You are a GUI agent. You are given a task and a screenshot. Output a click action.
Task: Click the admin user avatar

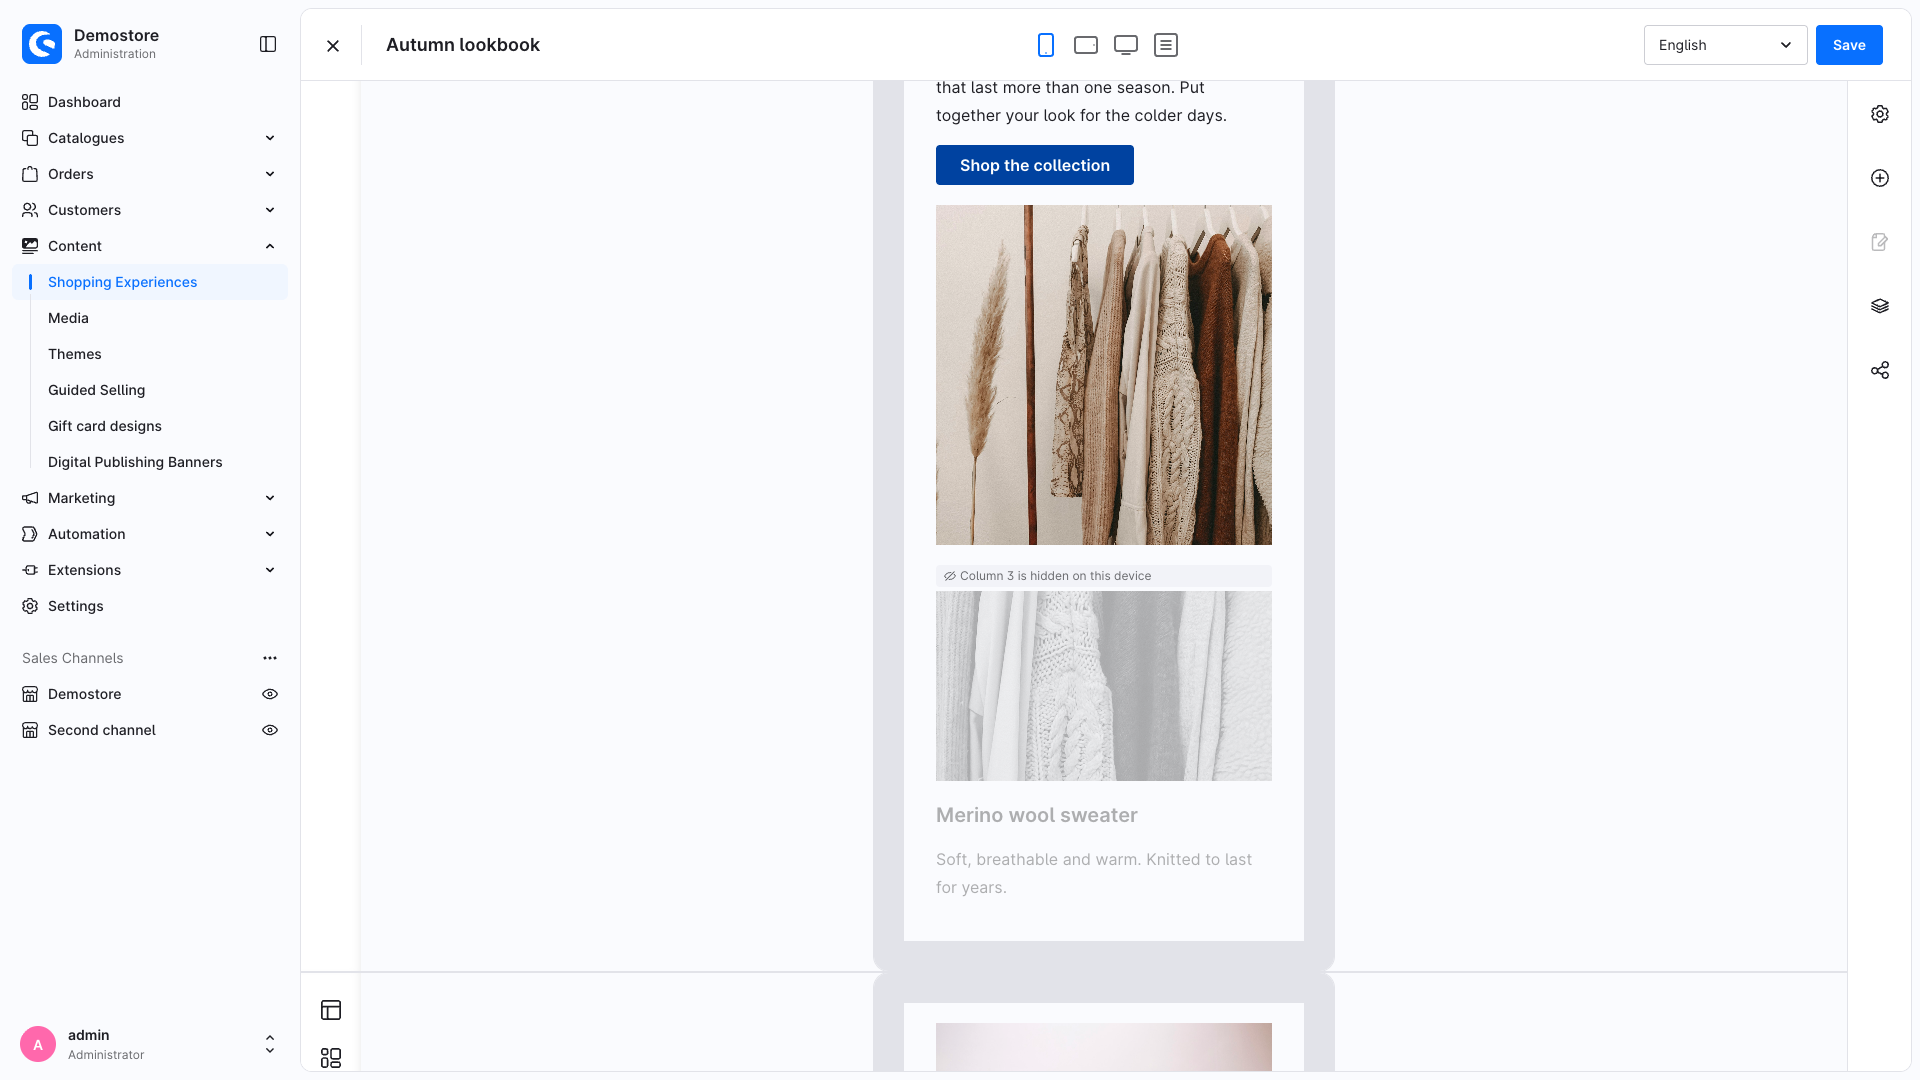[x=38, y=1044]
